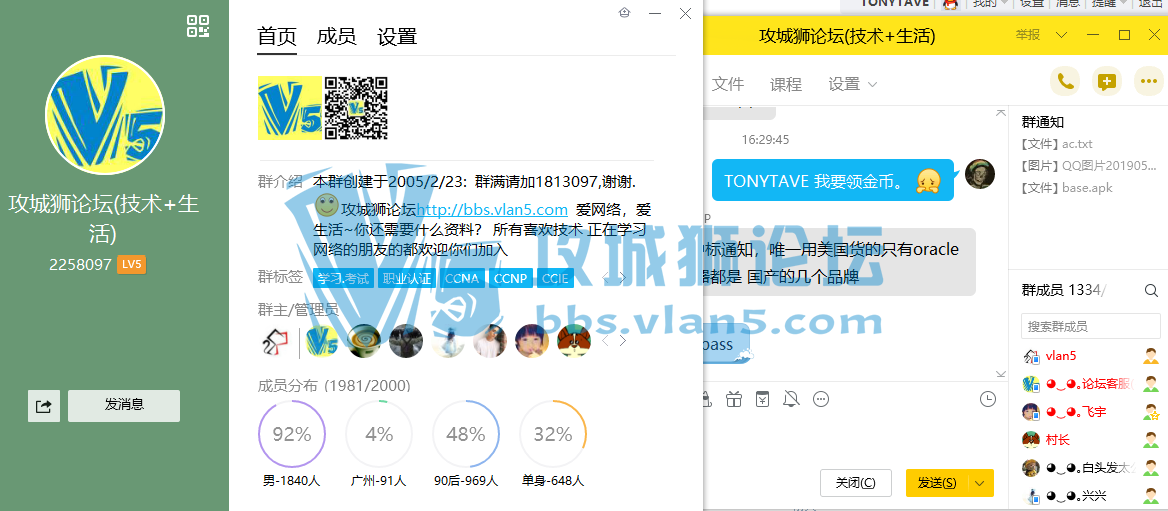
Task: Open 【文件】ac.txt in group notices
Action: point(1057,144)
